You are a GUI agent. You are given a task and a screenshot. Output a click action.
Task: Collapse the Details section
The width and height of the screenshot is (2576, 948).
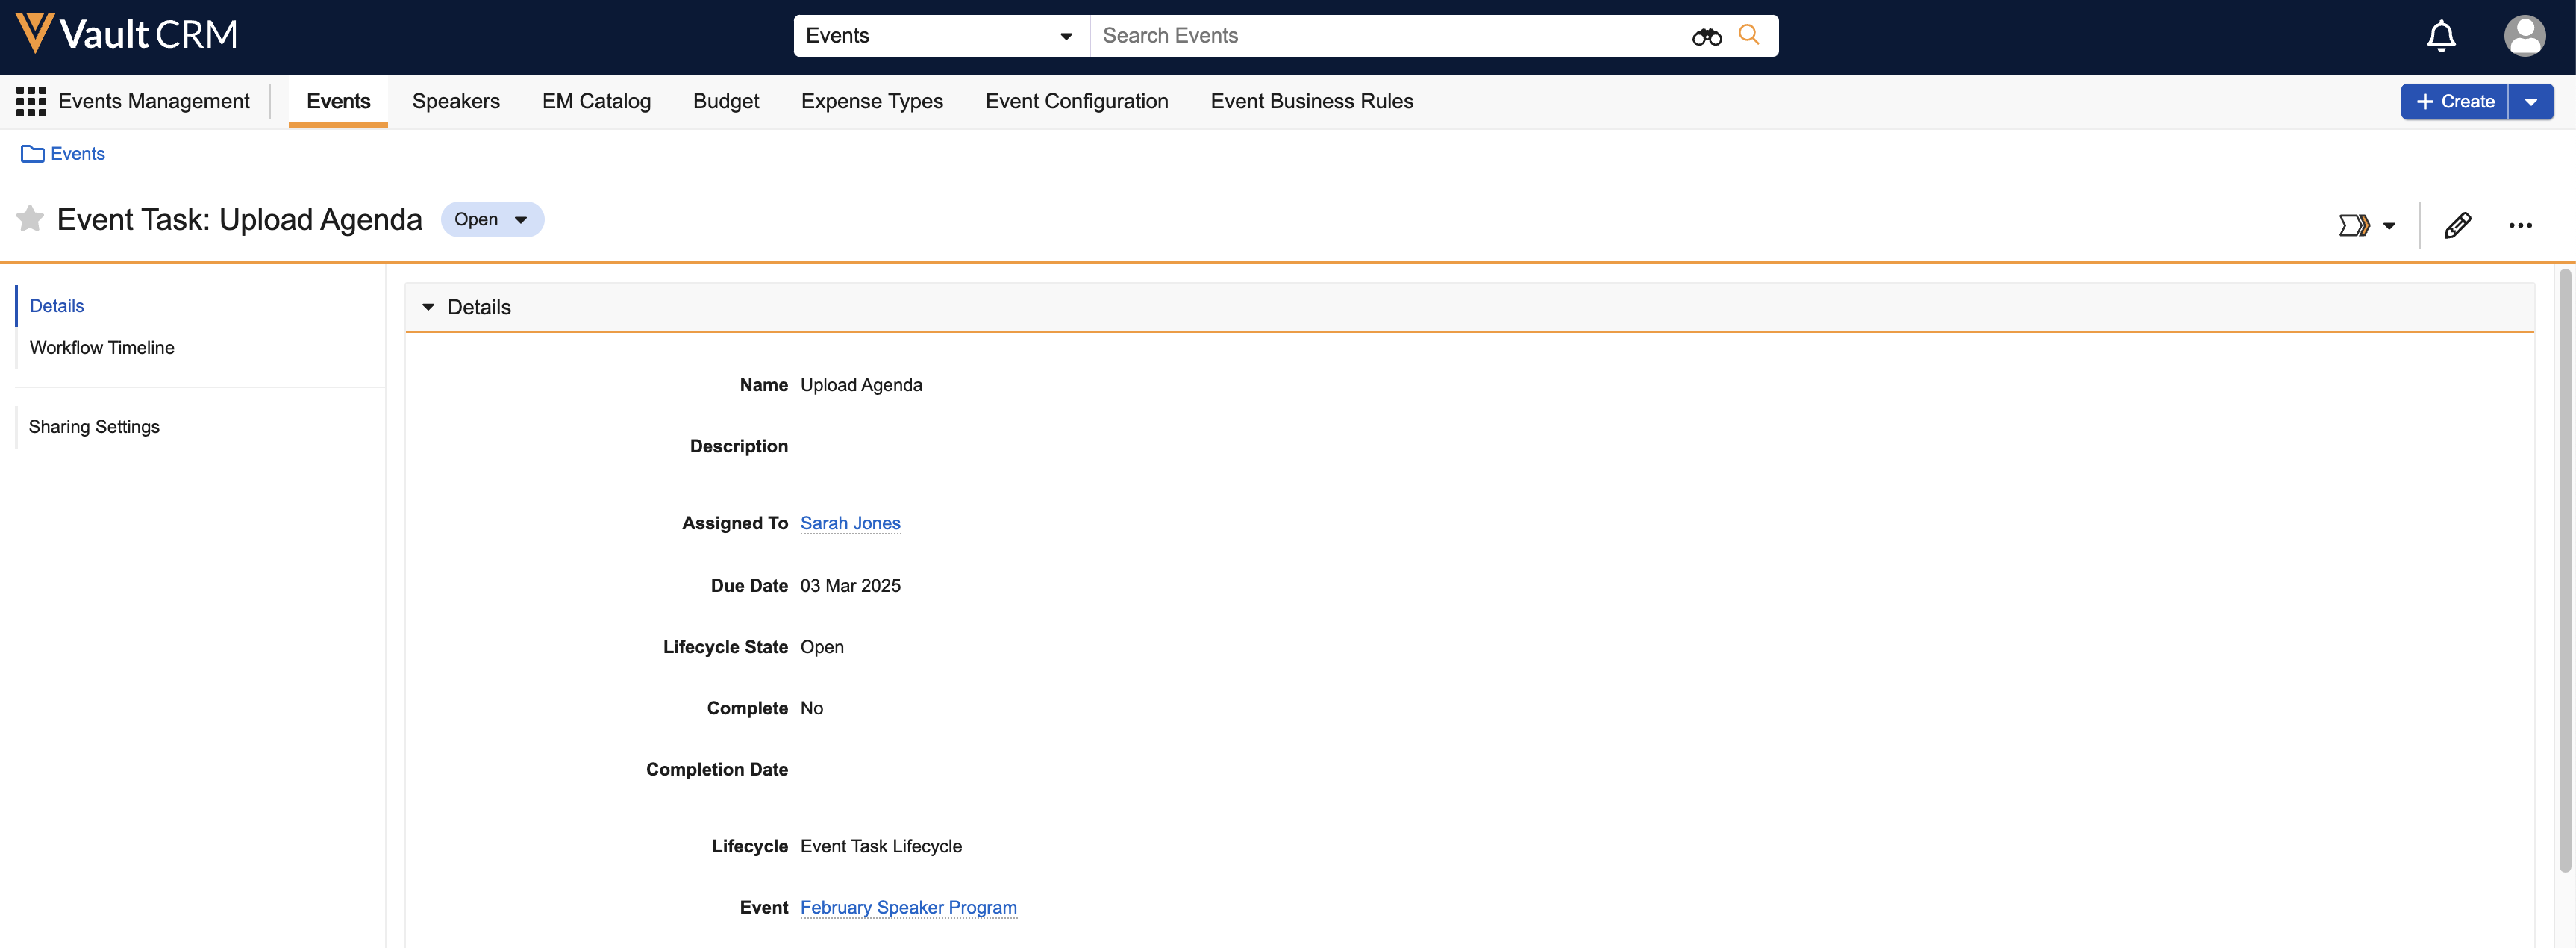point(429,307)
